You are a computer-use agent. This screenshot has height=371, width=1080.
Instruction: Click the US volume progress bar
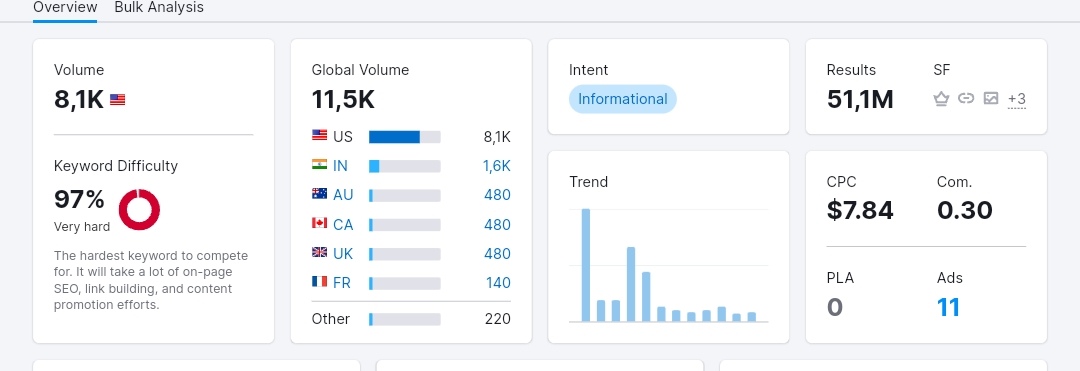pyautogui.click(x=404, y=137)
